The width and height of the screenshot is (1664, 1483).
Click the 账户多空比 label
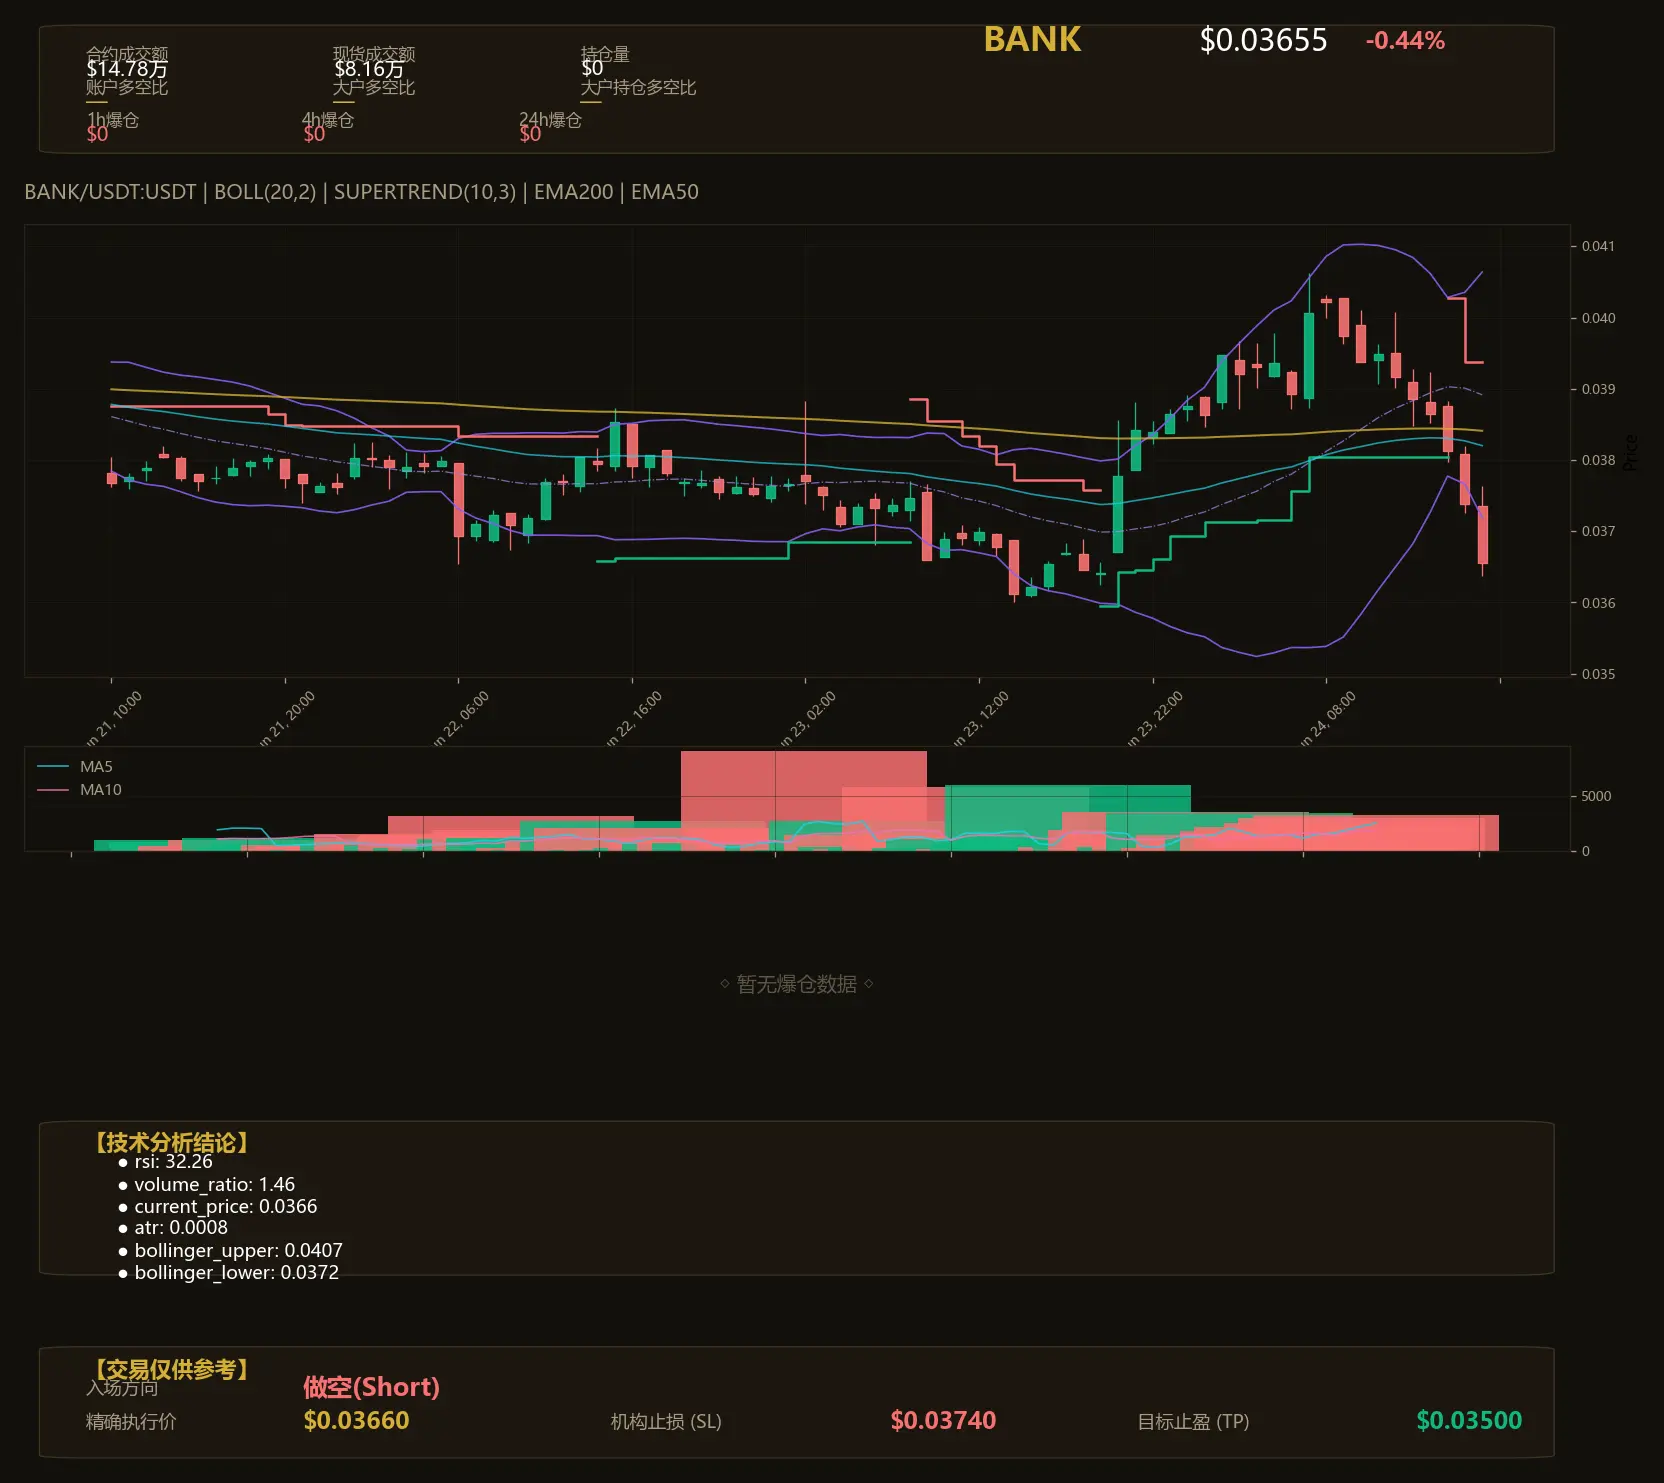point(127,87)
